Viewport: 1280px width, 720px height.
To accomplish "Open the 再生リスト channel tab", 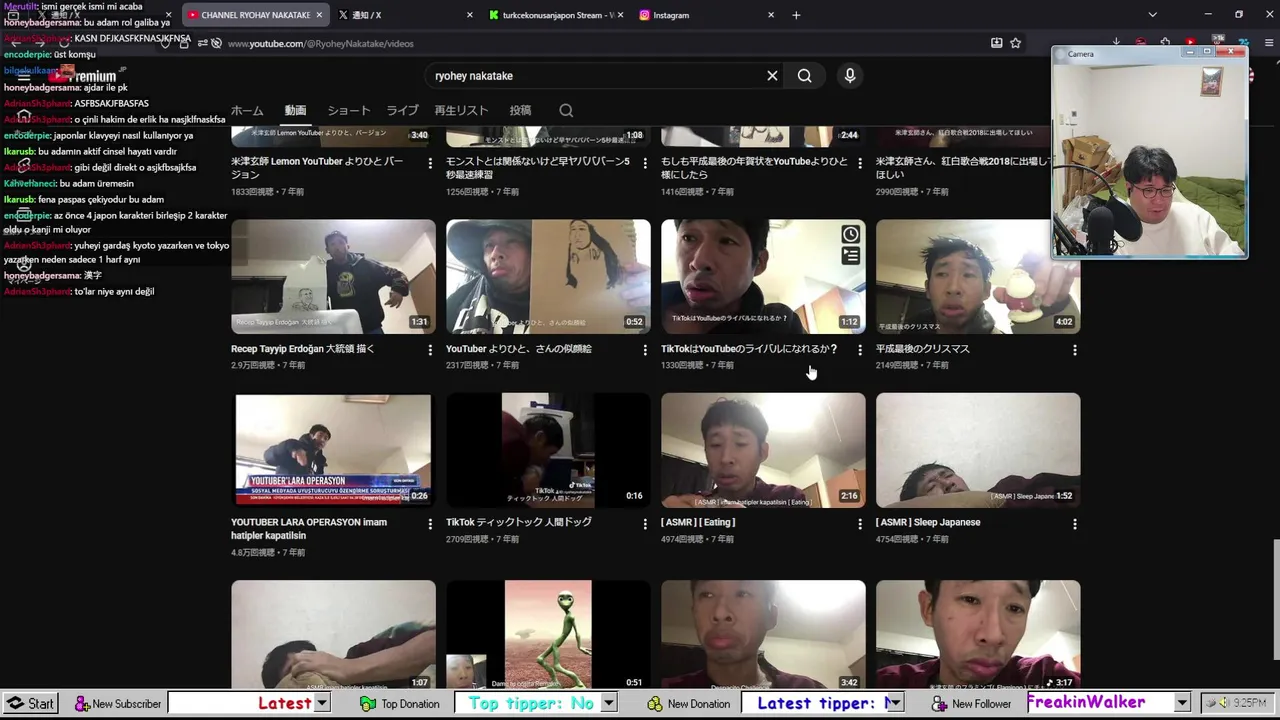I will pos(461,111).
